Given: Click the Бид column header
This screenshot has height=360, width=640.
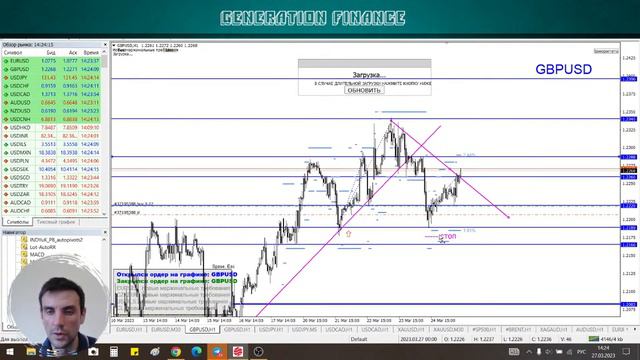Looking at the screenshot, I should click(x=50, y=53).
